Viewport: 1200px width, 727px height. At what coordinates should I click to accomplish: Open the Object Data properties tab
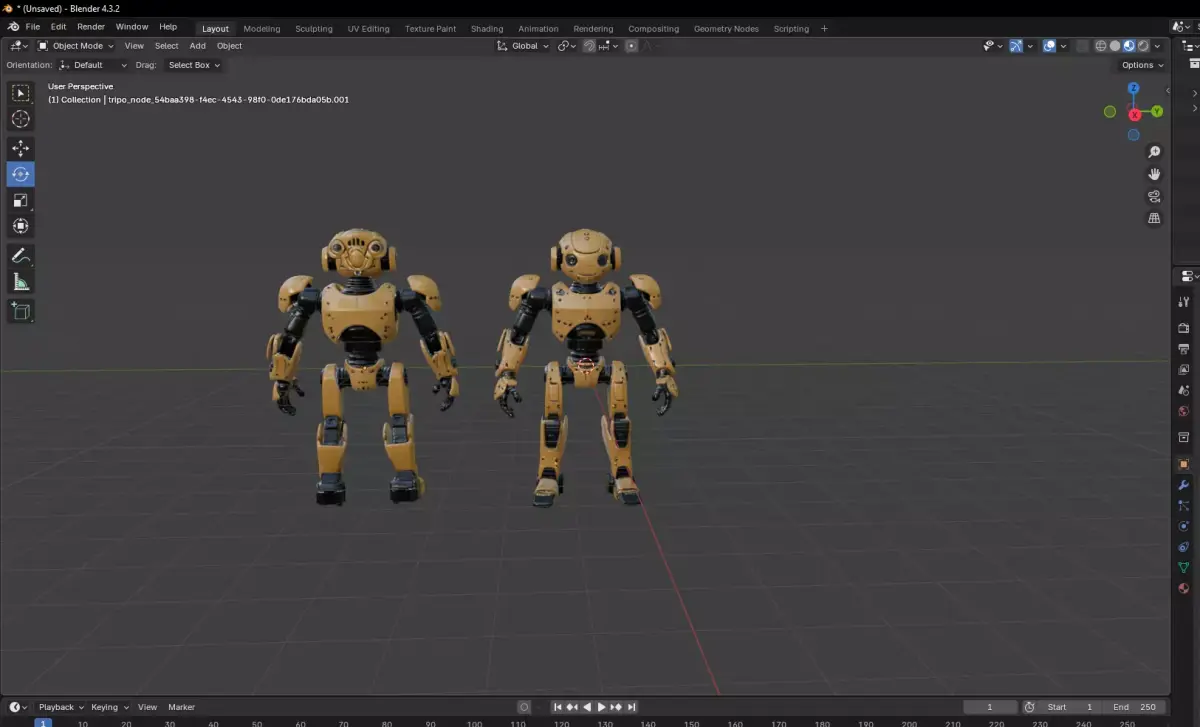pyautogui.click(x=1184, y=567)
